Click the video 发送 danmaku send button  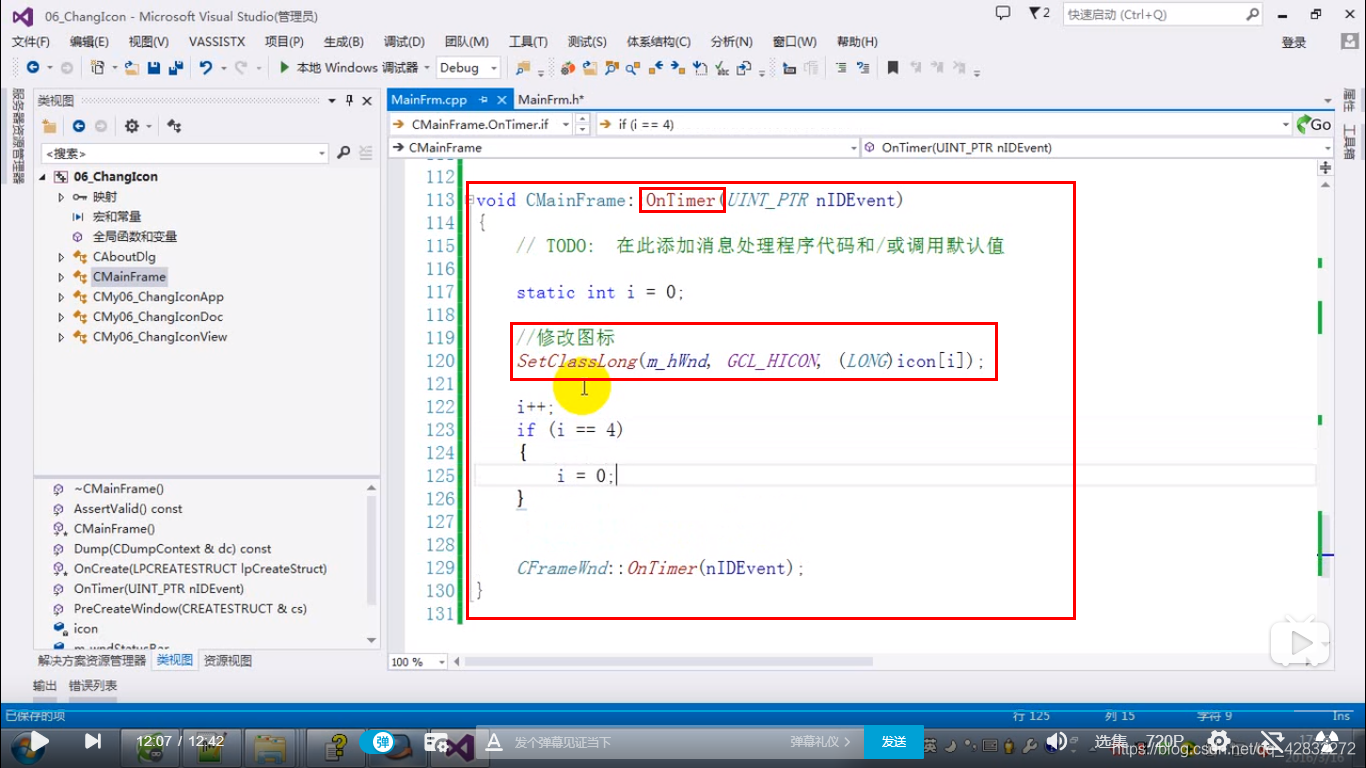893,742
